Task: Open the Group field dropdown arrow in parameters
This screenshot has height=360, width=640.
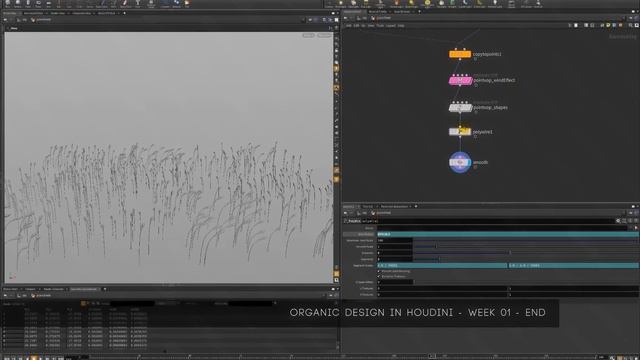Action: tap(631, 228)
